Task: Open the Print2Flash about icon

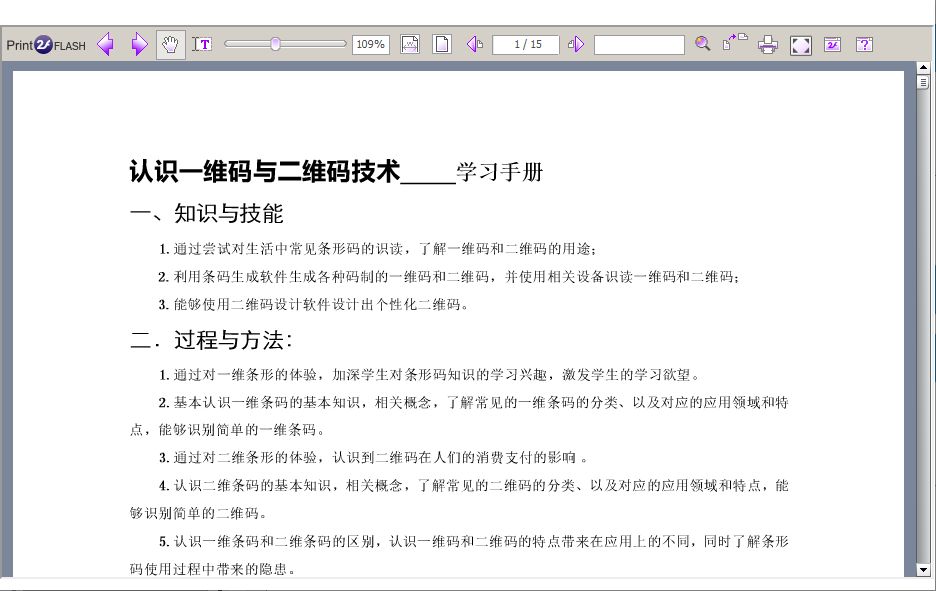Action: (x=832, y=45)
